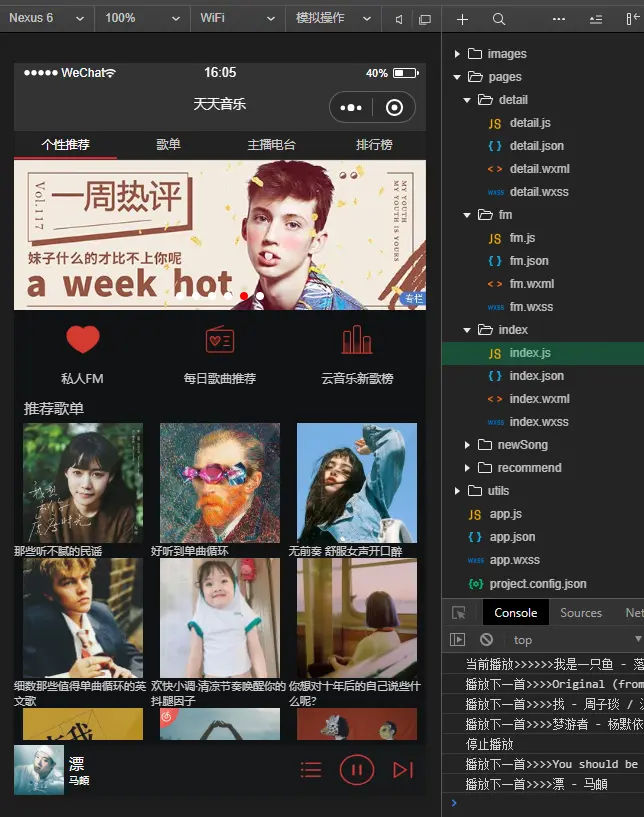Toggle the console sidebar icon
This screenshot has height=817, width=644.
(x=457, y=639)
